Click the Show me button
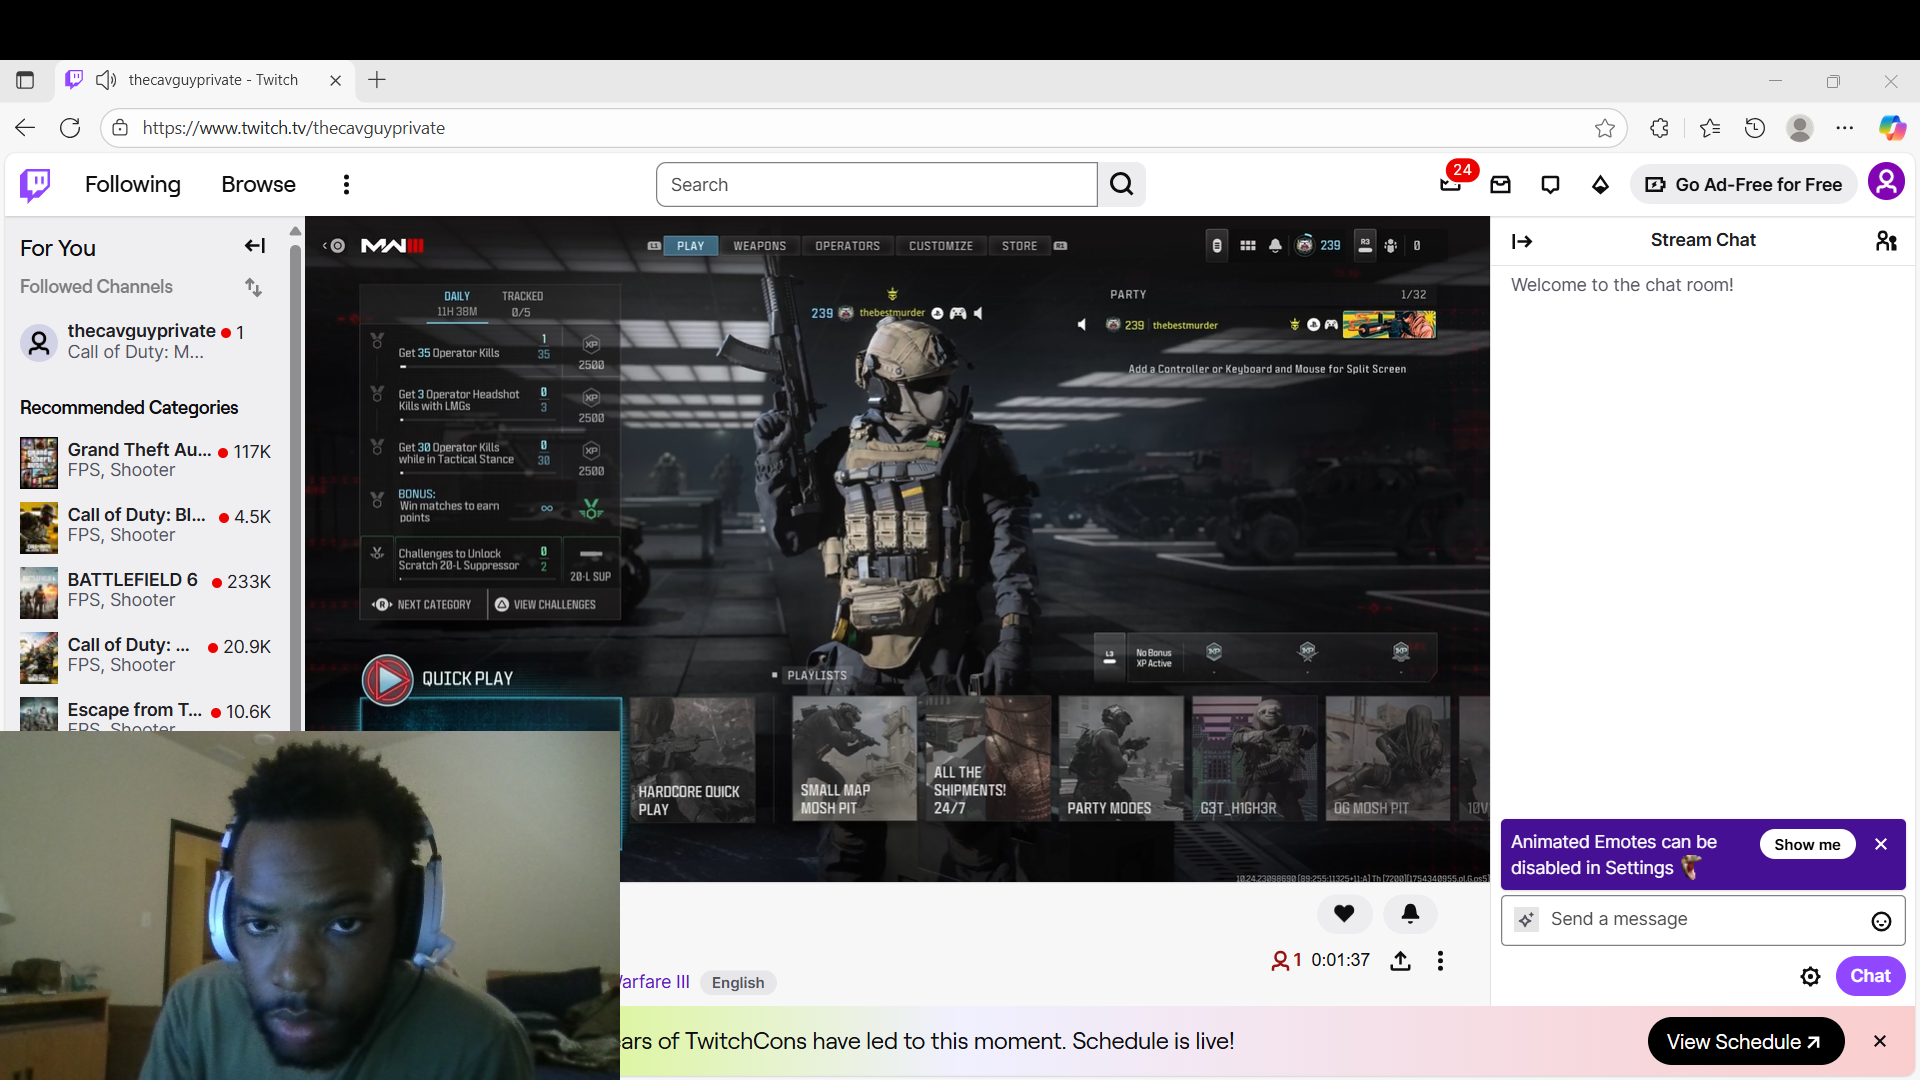This screenshot has width=1920, height=1080. point(1807,844)
